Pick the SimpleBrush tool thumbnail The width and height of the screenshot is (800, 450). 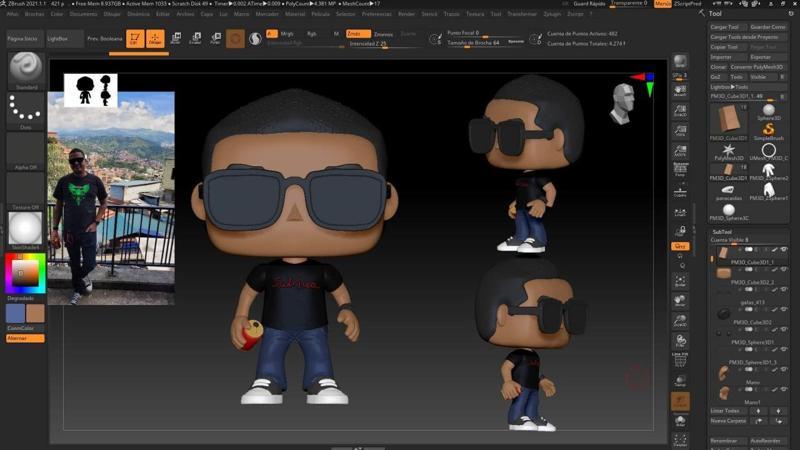(769, 130)
